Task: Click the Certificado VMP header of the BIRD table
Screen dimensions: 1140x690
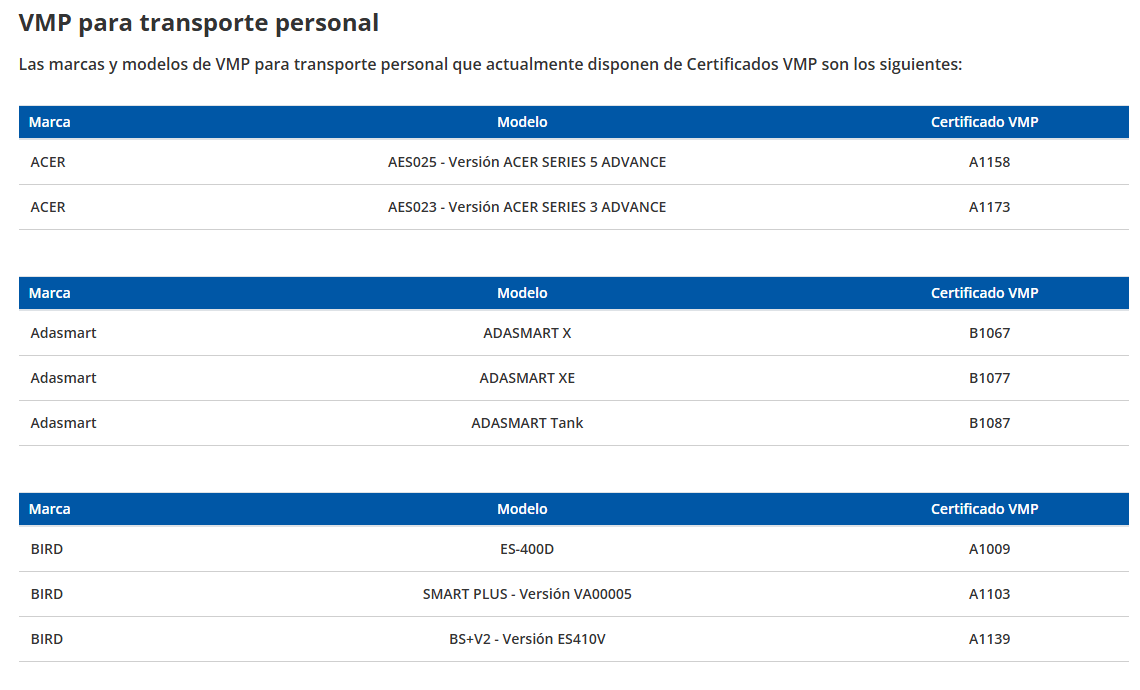Action: pos(984,509)
